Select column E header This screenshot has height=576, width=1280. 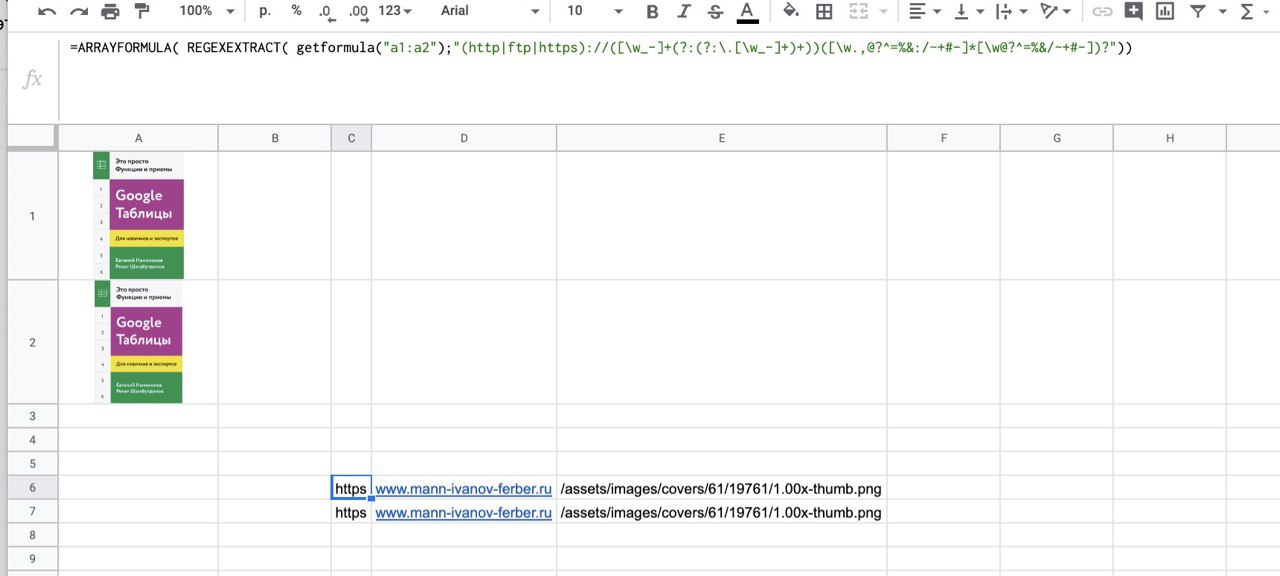(x=722, y=138)
